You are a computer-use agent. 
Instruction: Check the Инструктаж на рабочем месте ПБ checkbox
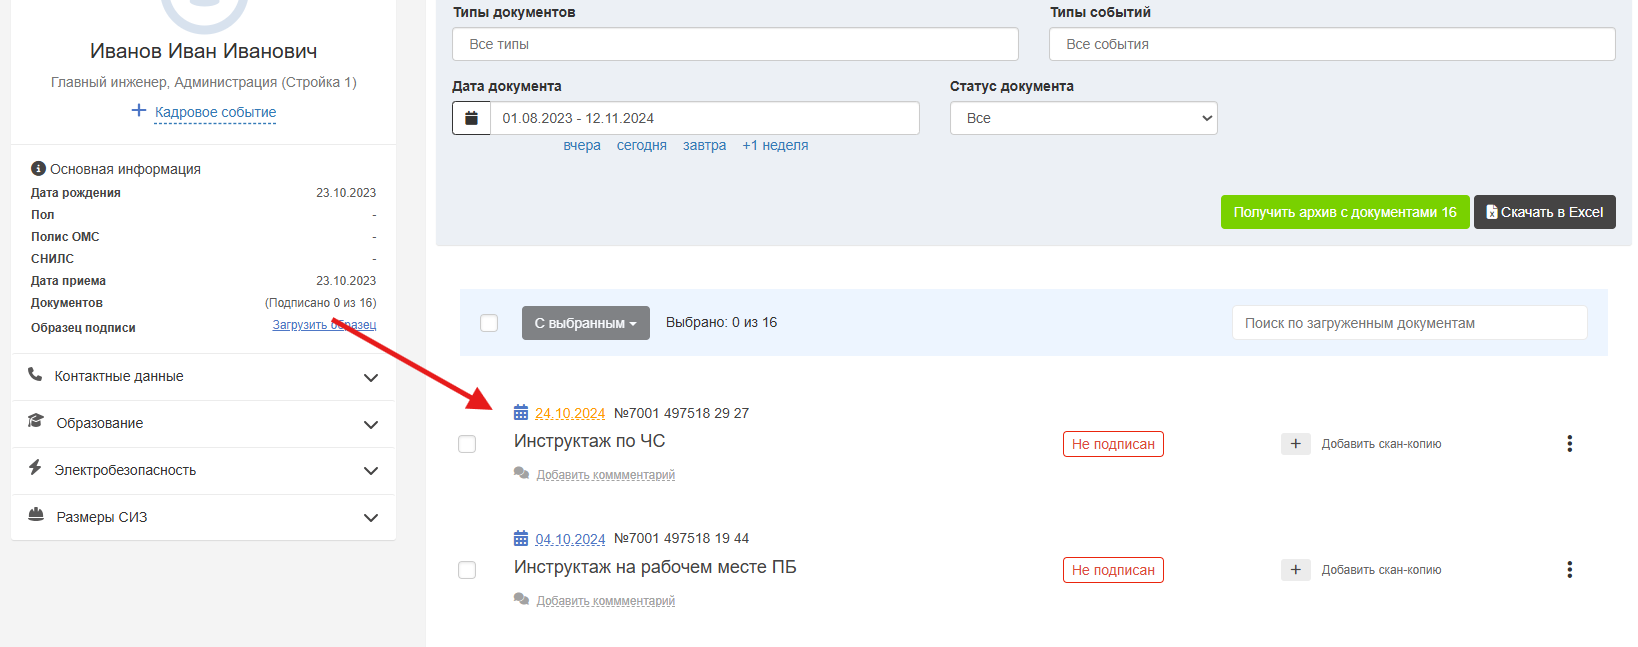point(467,570)
